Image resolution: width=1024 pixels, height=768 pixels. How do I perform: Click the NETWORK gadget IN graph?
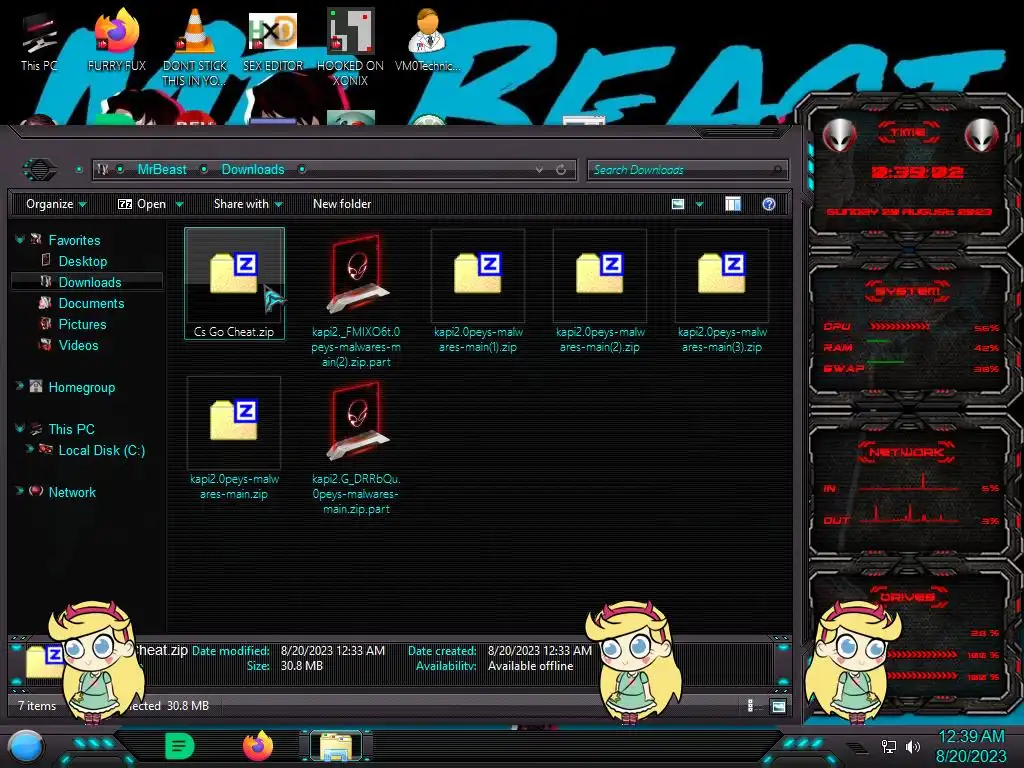(x=908, y=483)
